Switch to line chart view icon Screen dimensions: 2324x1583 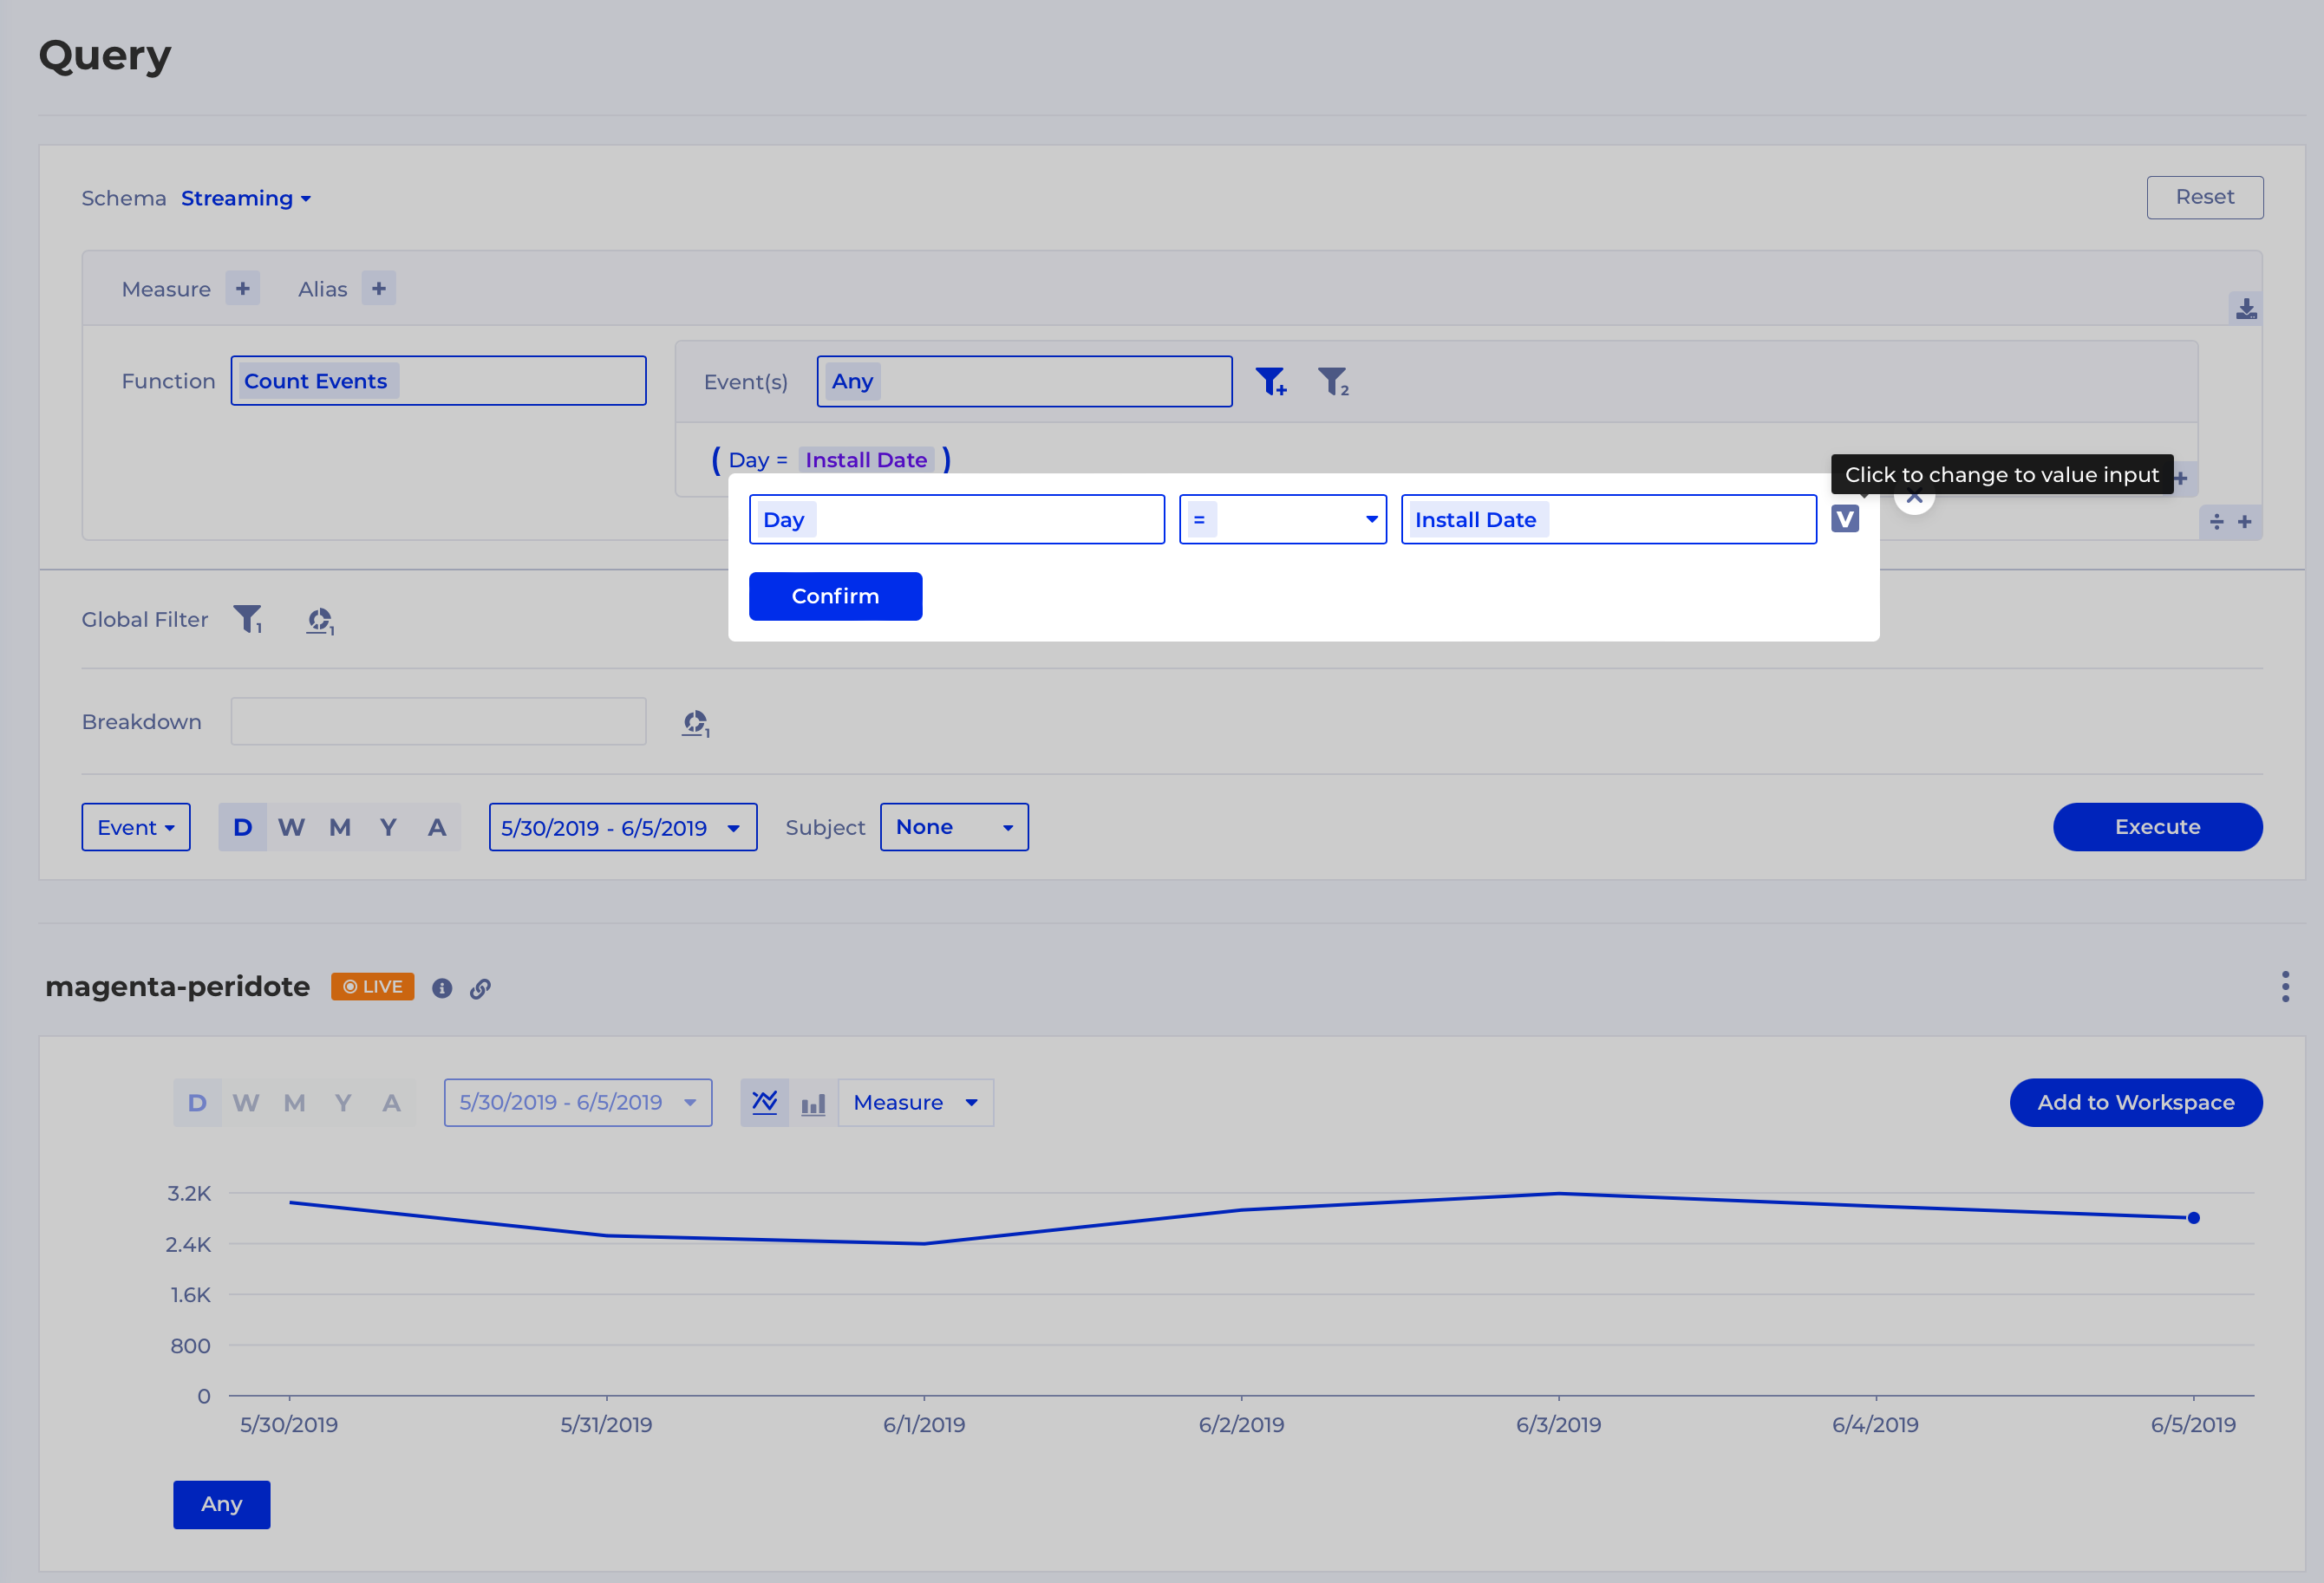click(x=764, y=1102)
